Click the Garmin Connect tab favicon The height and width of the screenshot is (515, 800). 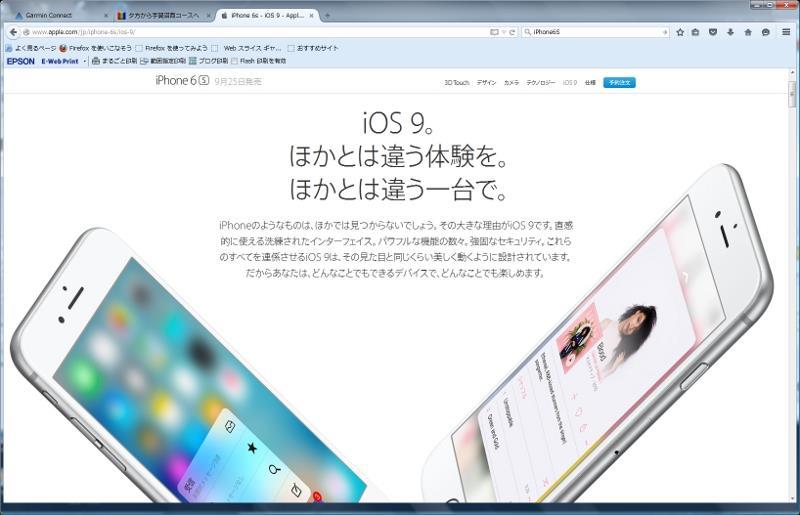[19, 16]
